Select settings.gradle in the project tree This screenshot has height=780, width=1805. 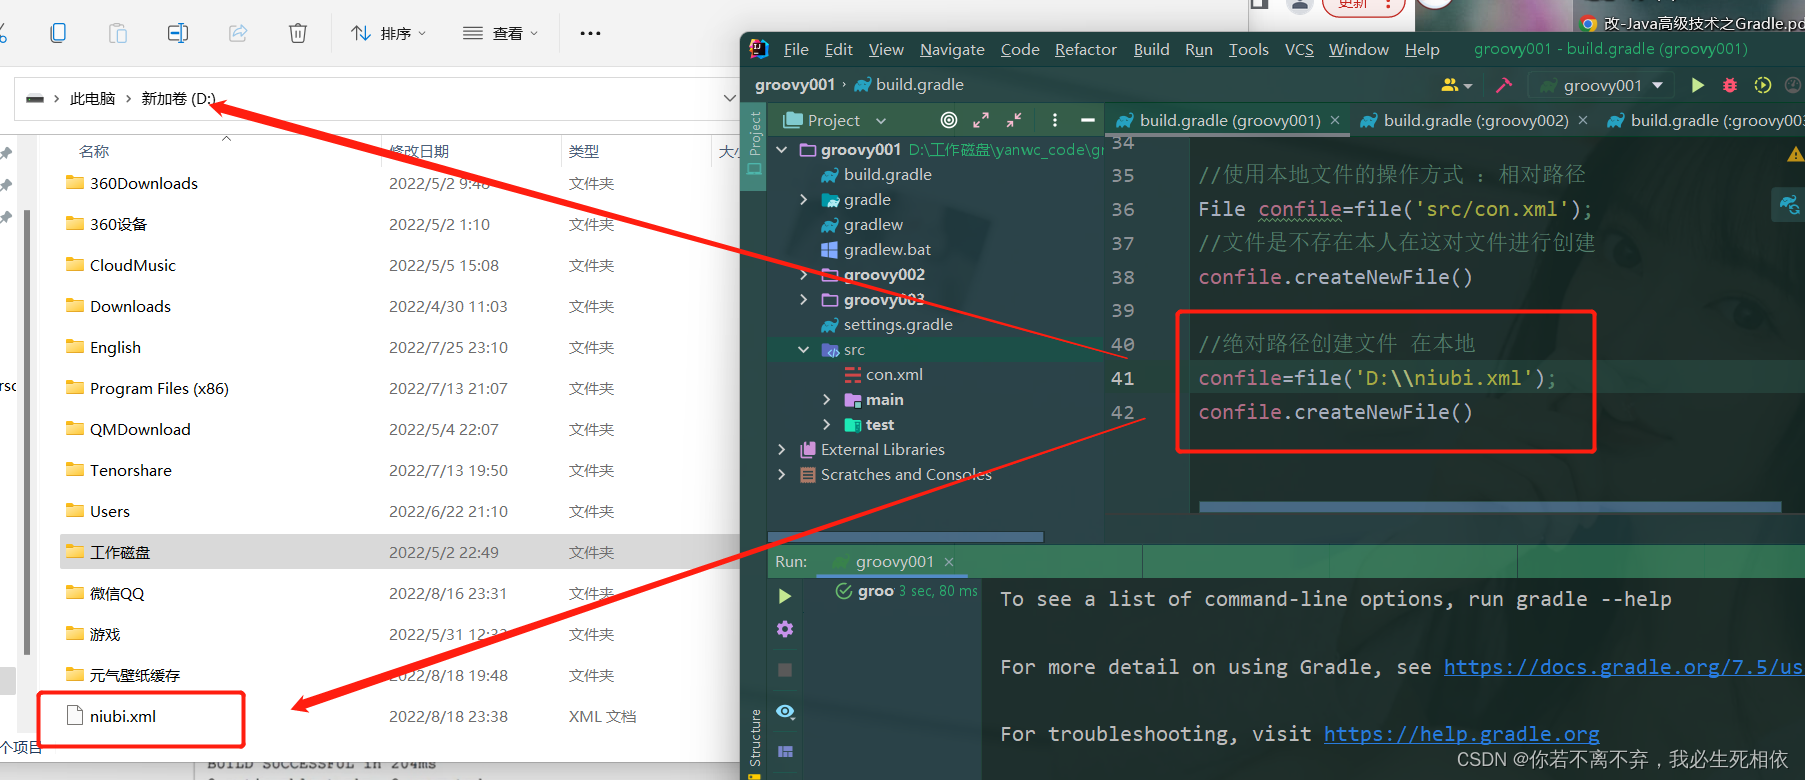point(886,324)
